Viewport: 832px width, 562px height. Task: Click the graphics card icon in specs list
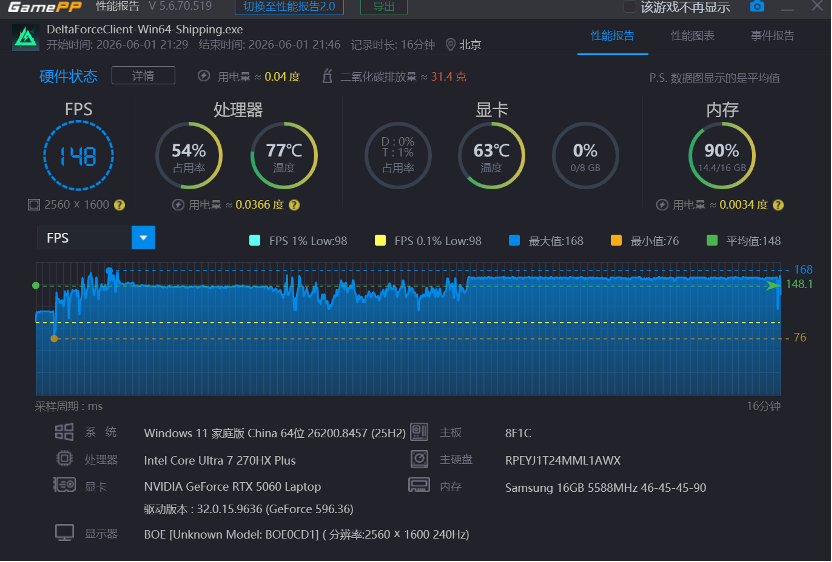point(64,485)
